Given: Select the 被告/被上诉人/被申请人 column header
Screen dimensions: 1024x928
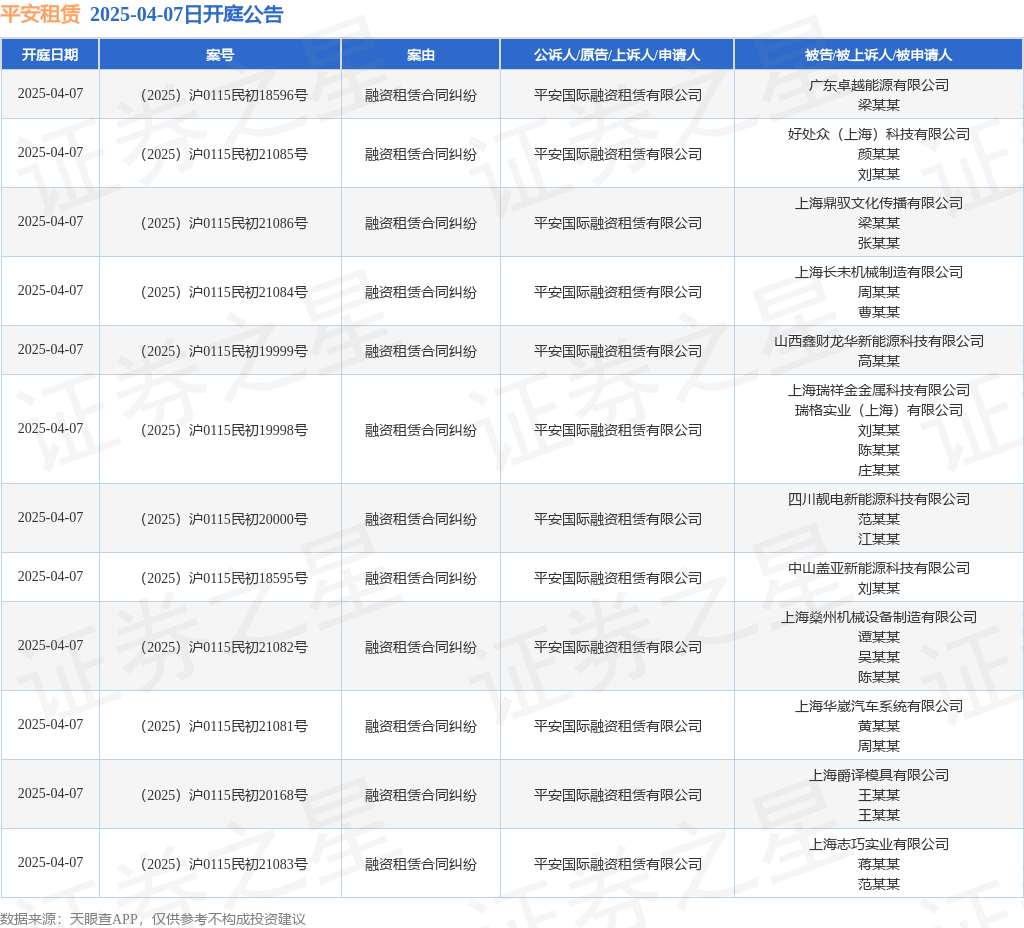Looking at the screenshot, I should click(x=878, y=55).
